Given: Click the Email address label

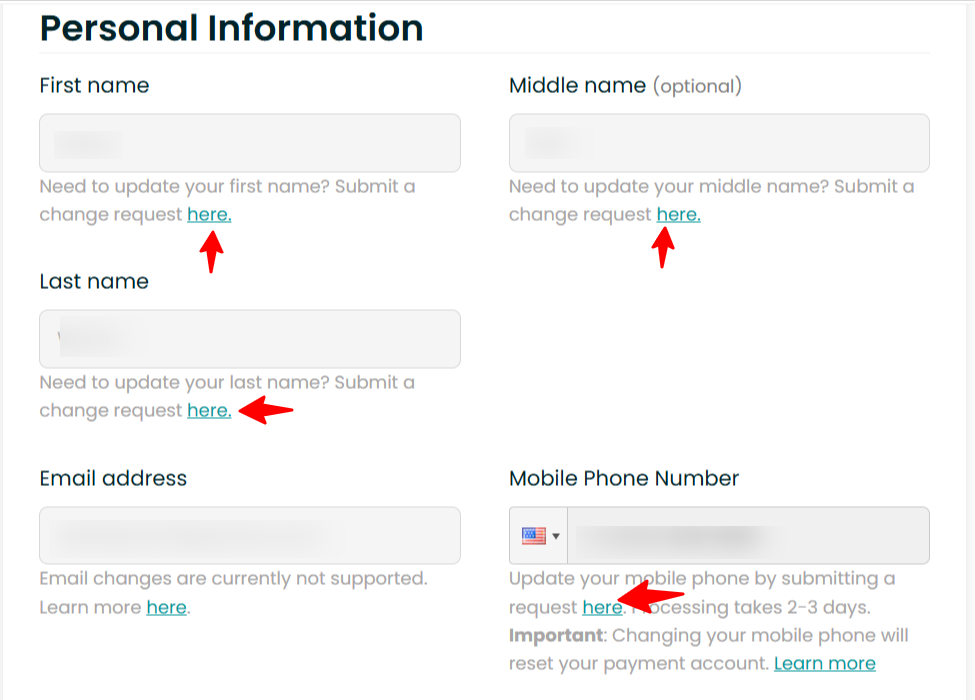Looking at the screenshot, I should tap(113, 478).
